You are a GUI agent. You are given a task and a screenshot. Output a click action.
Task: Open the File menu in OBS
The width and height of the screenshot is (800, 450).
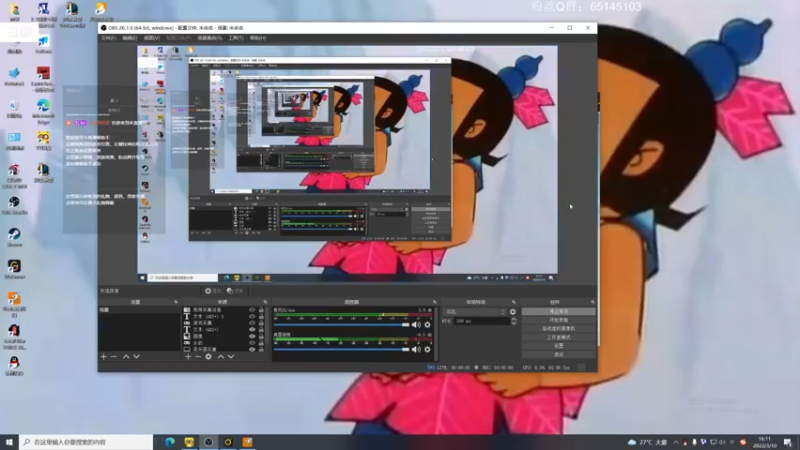point(108,38)
